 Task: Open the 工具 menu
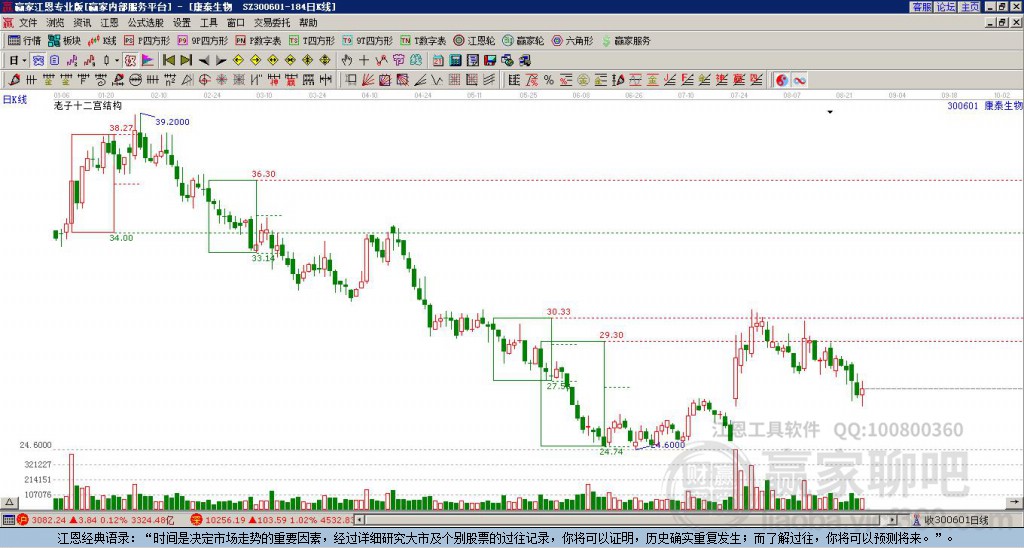208,23
